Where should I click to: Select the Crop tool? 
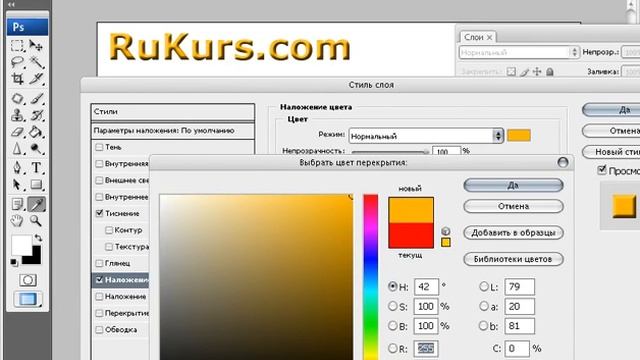17,78
